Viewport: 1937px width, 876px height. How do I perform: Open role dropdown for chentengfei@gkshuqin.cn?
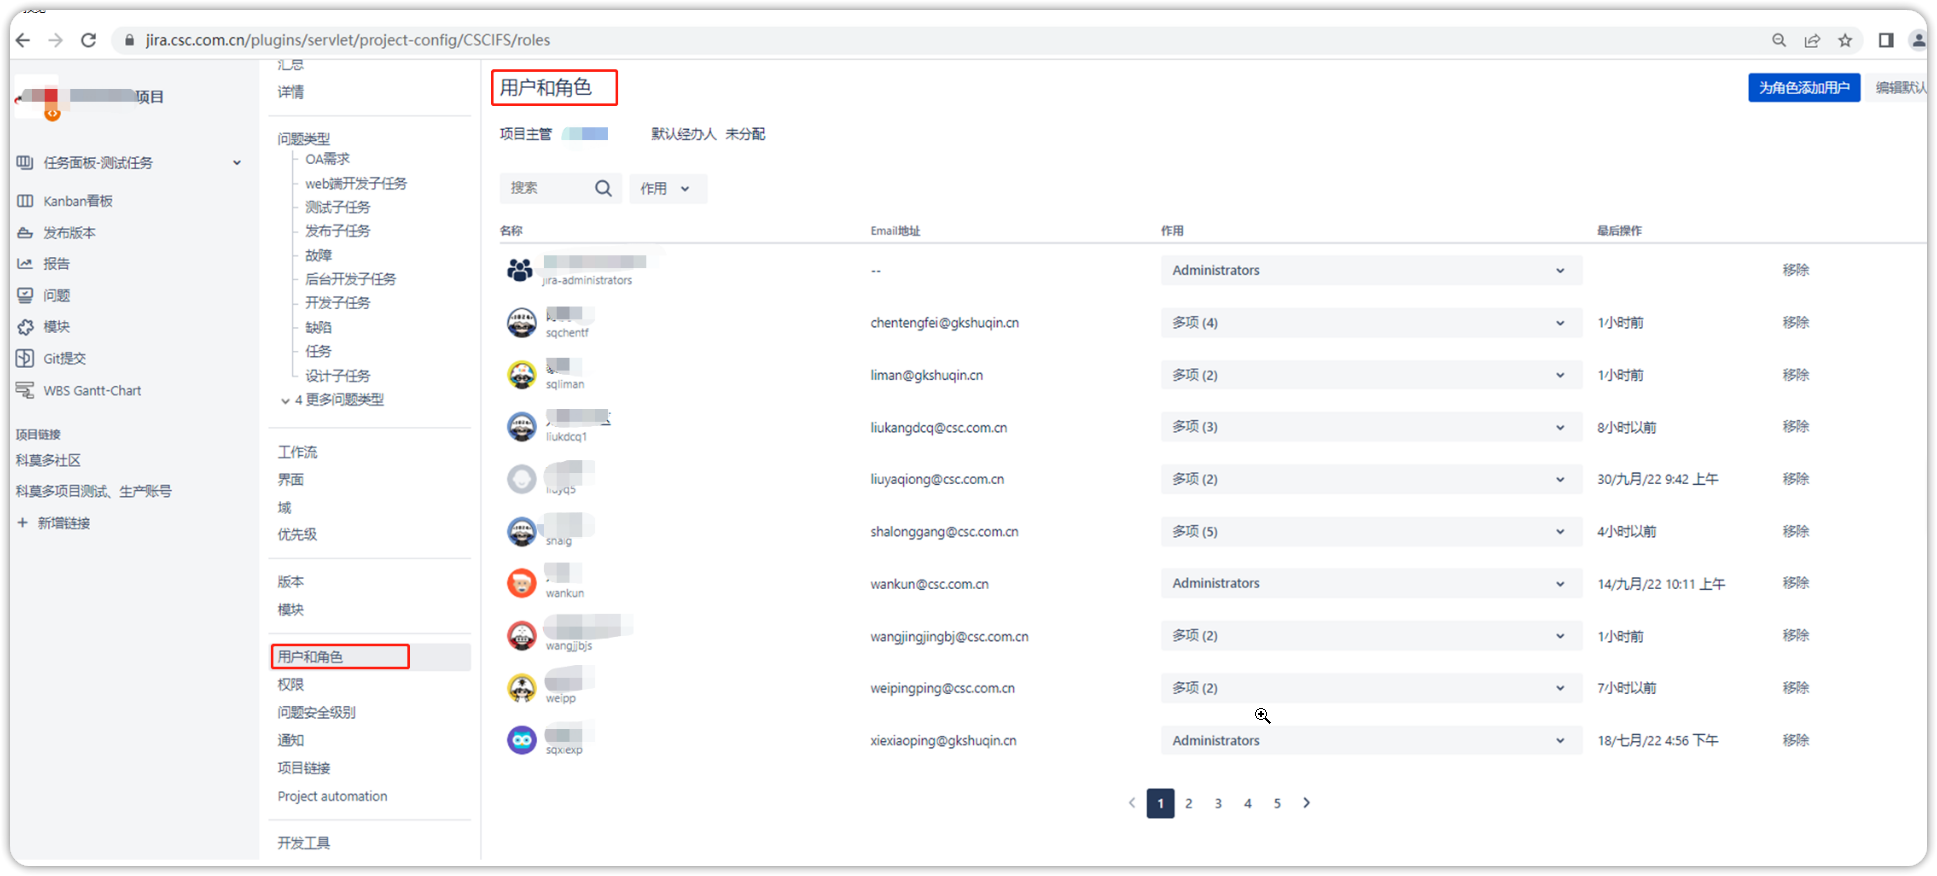[1371, 323]
